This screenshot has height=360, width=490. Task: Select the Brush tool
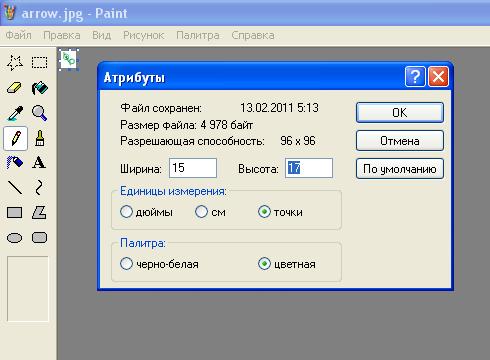(39, 138)
